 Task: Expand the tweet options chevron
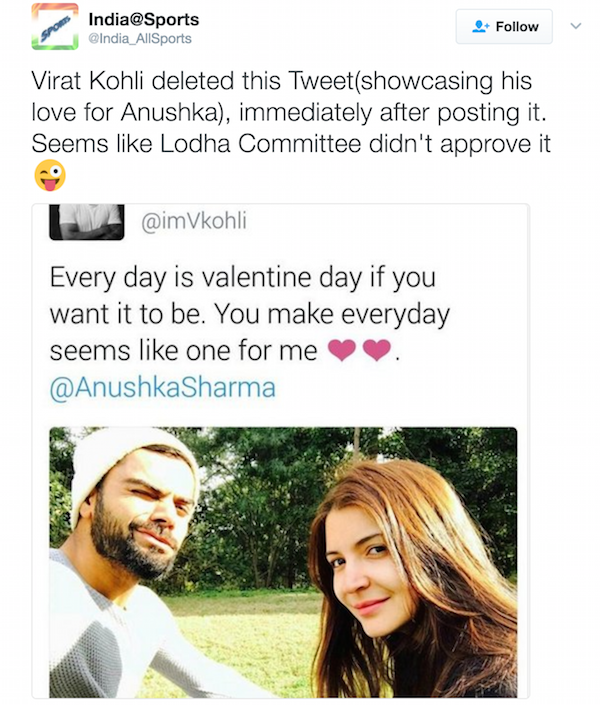(574, 27)
